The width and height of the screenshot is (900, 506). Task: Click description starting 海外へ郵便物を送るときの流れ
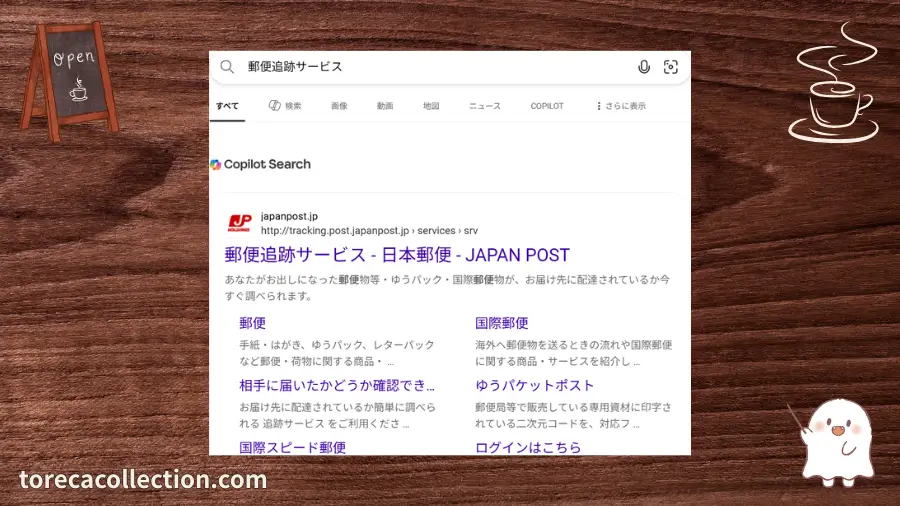(573, 353)
